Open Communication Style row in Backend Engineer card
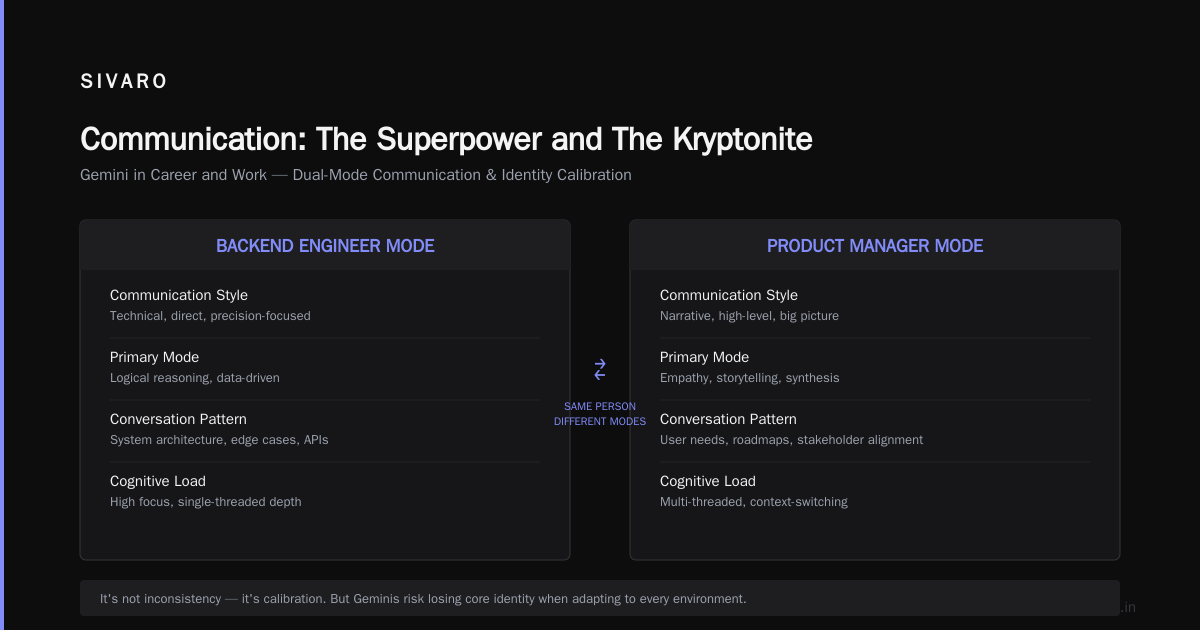This screenshot has height=630, width=1200. [325, 305]
